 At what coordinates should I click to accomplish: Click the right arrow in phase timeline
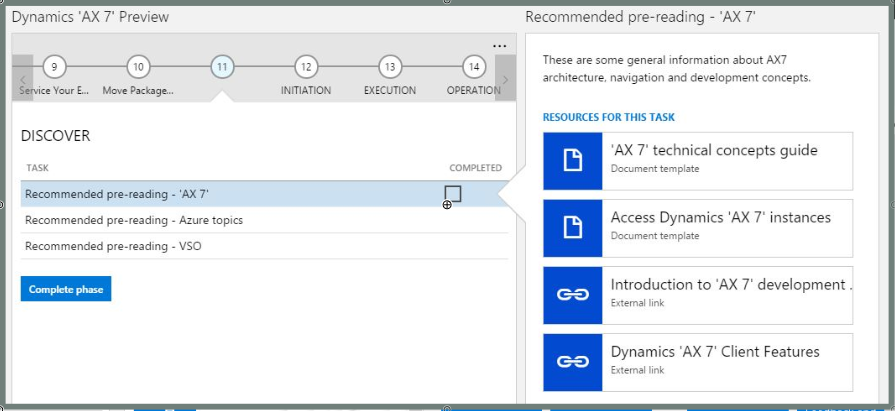[x=505, y=78]
